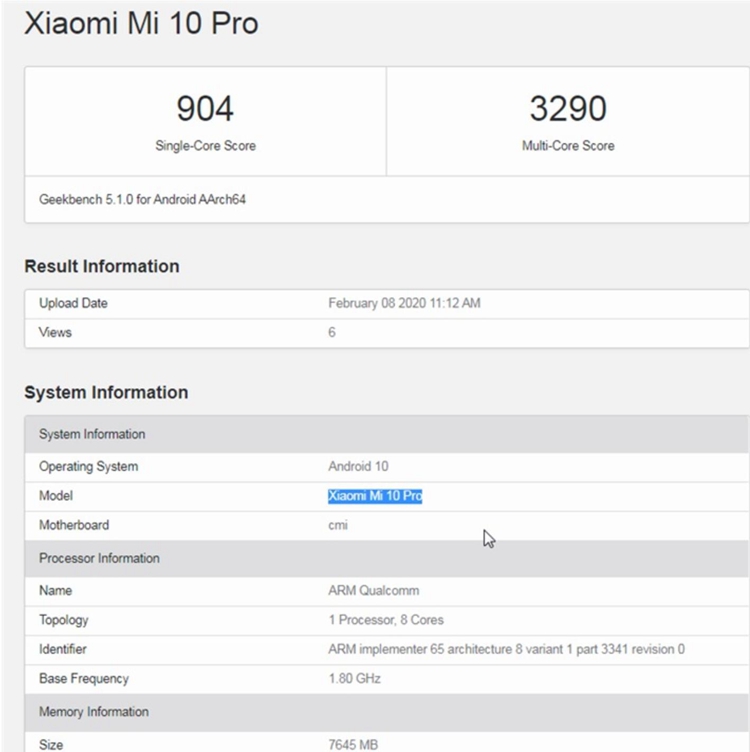Click the Single-Core Score label
The width and height of the screenshot is (750, 752).
205,146
